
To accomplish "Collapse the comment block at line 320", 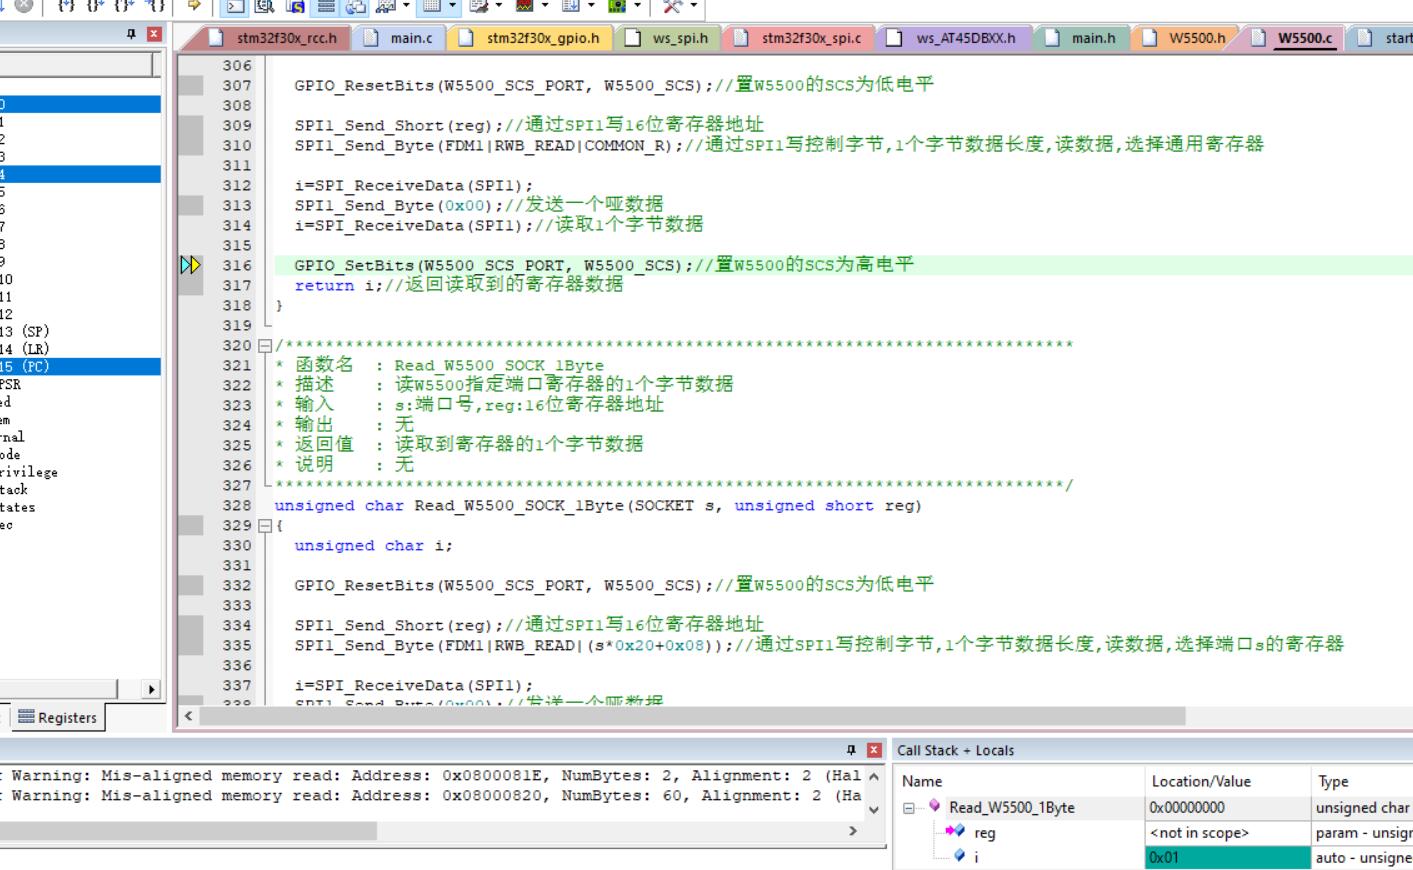I will click(x=265, y=346).
